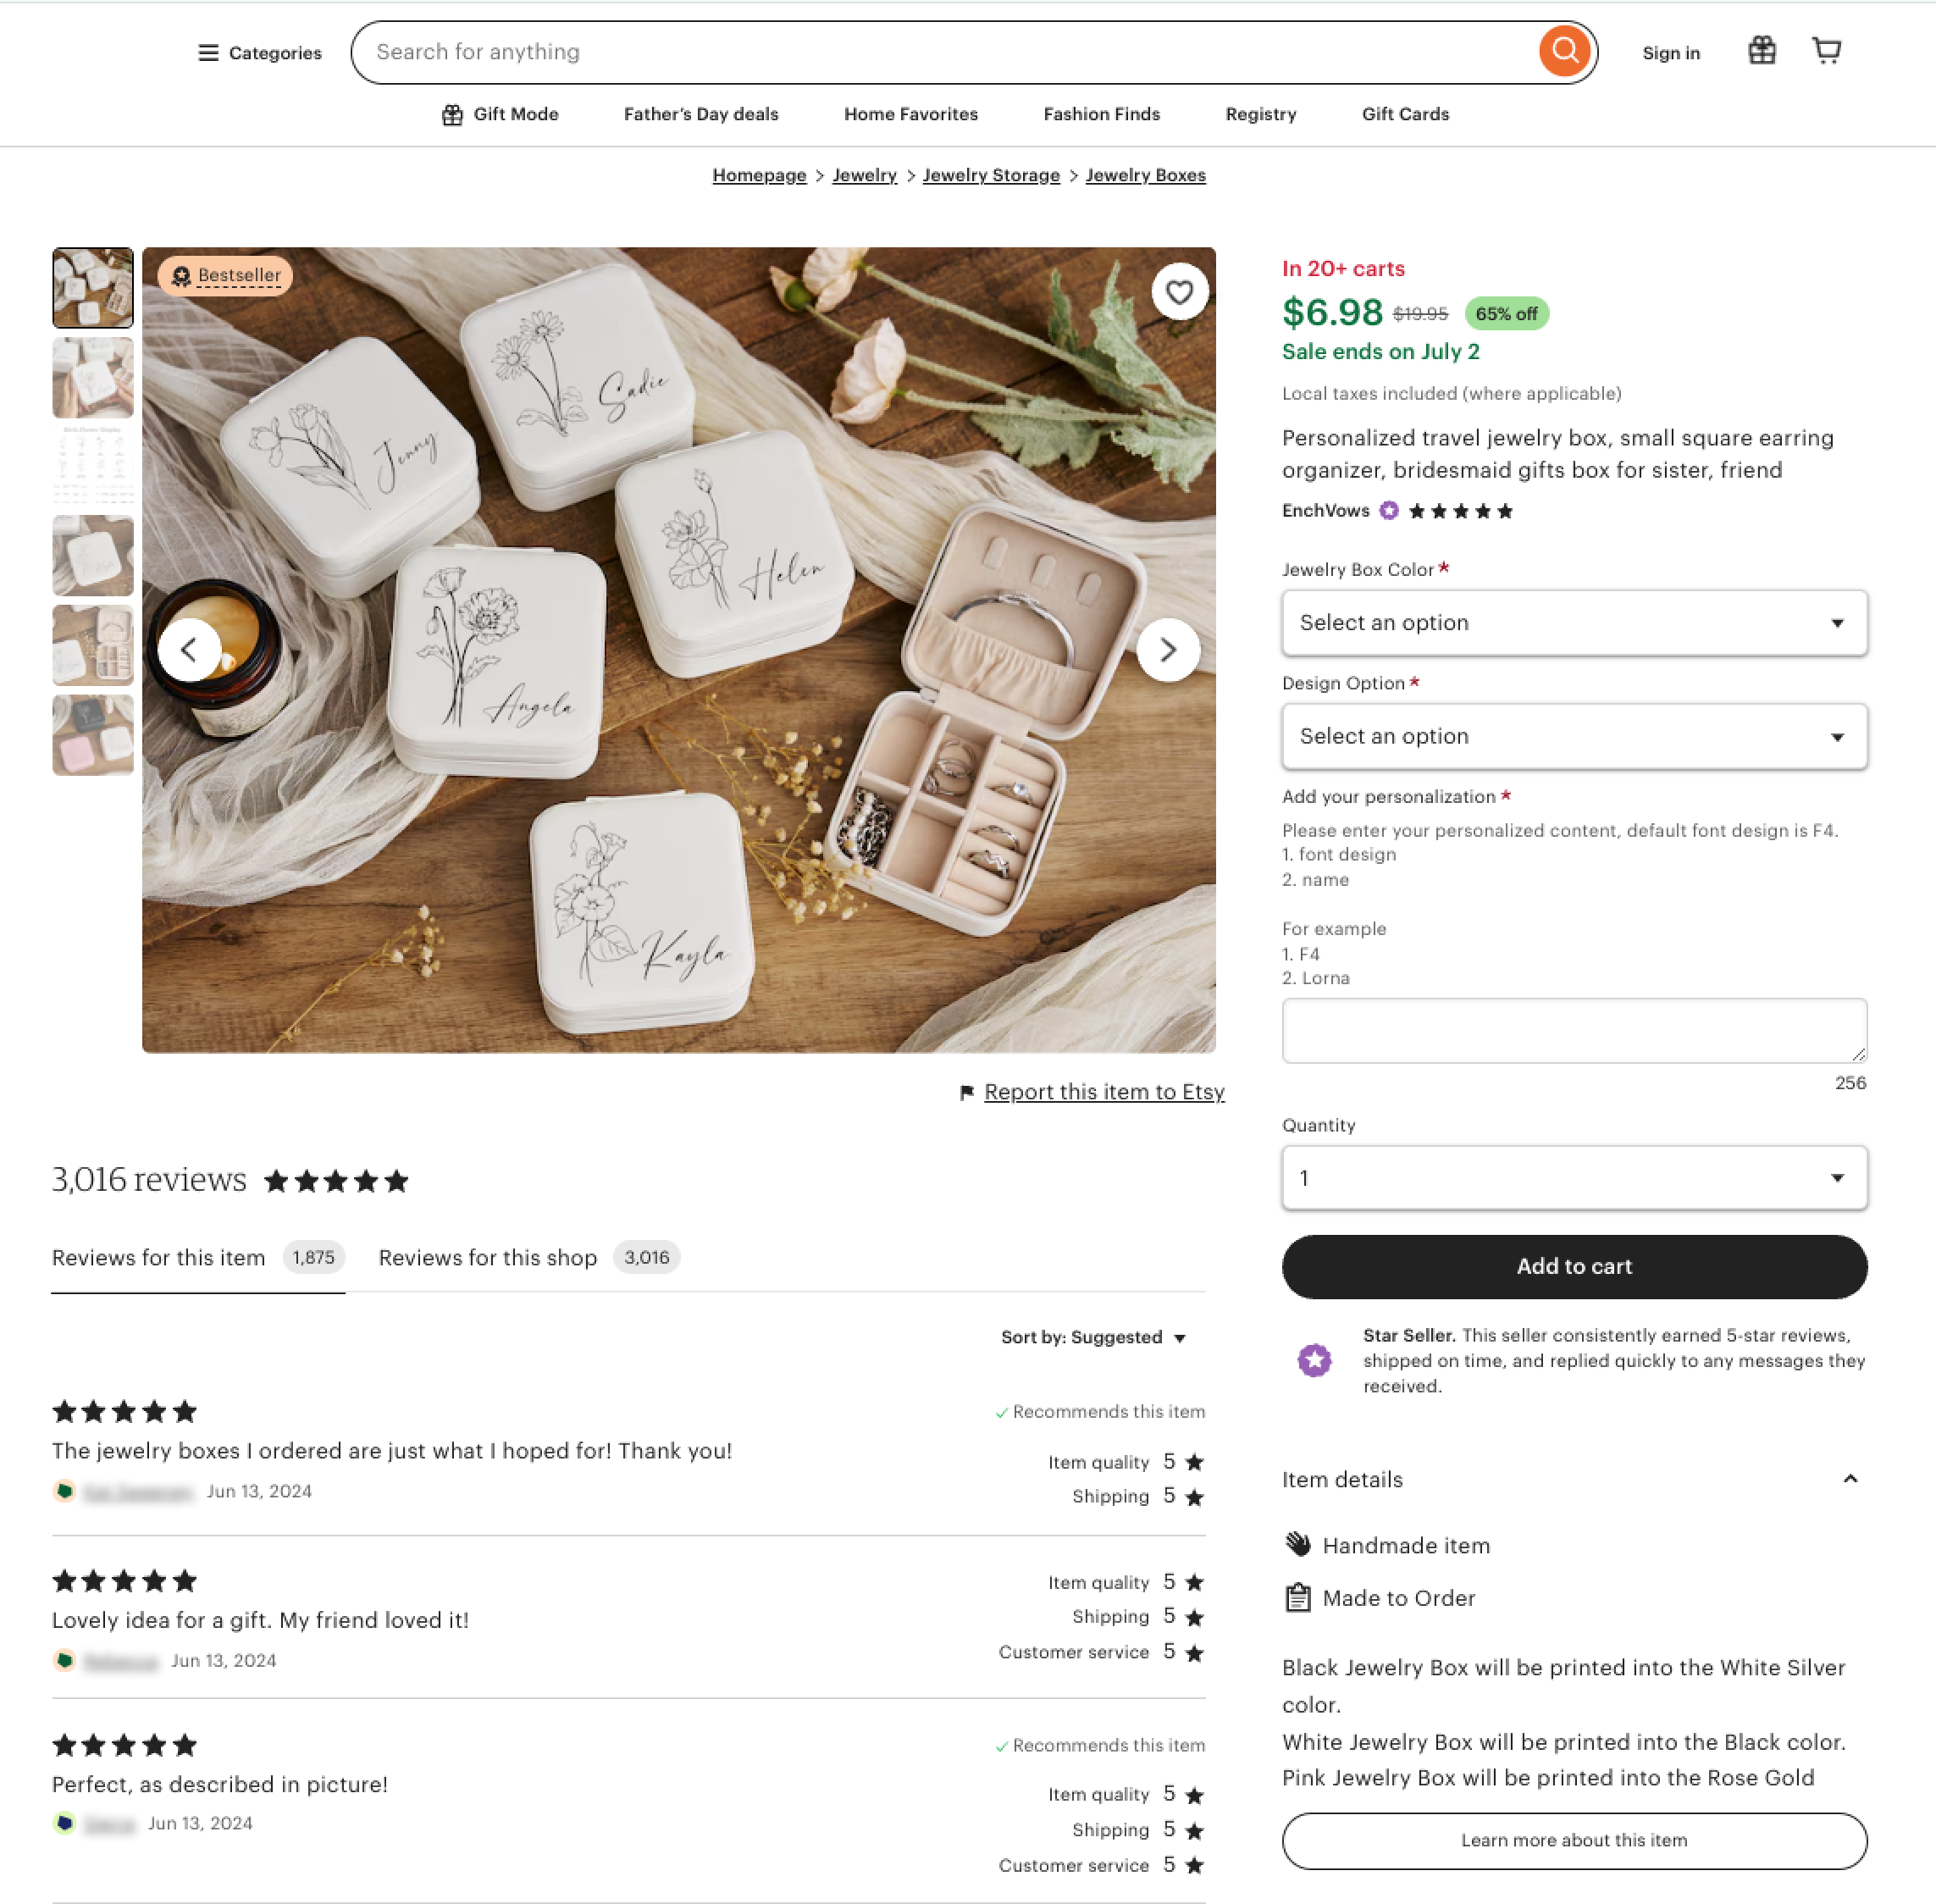Go to next product image arrow

(1167, 650)
